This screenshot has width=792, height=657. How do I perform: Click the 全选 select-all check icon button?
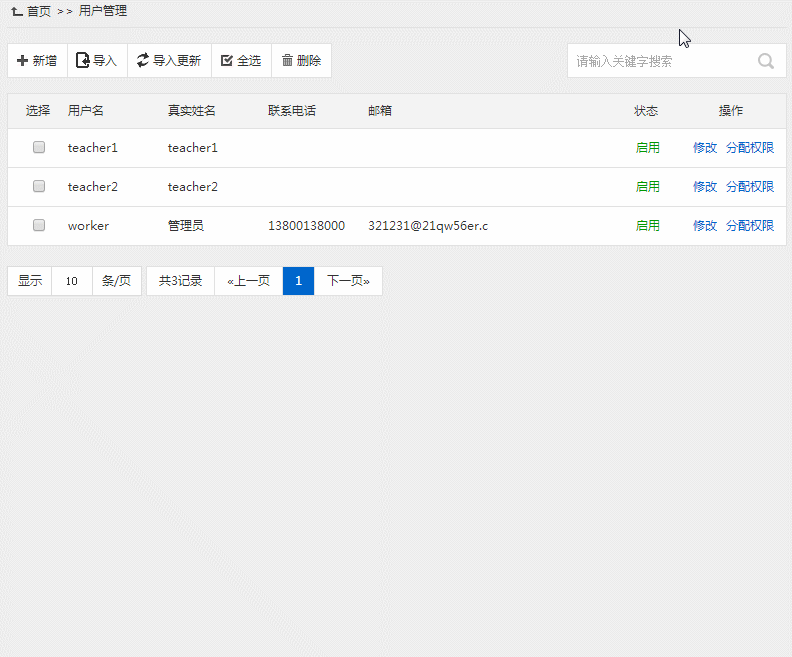point(241,61)
